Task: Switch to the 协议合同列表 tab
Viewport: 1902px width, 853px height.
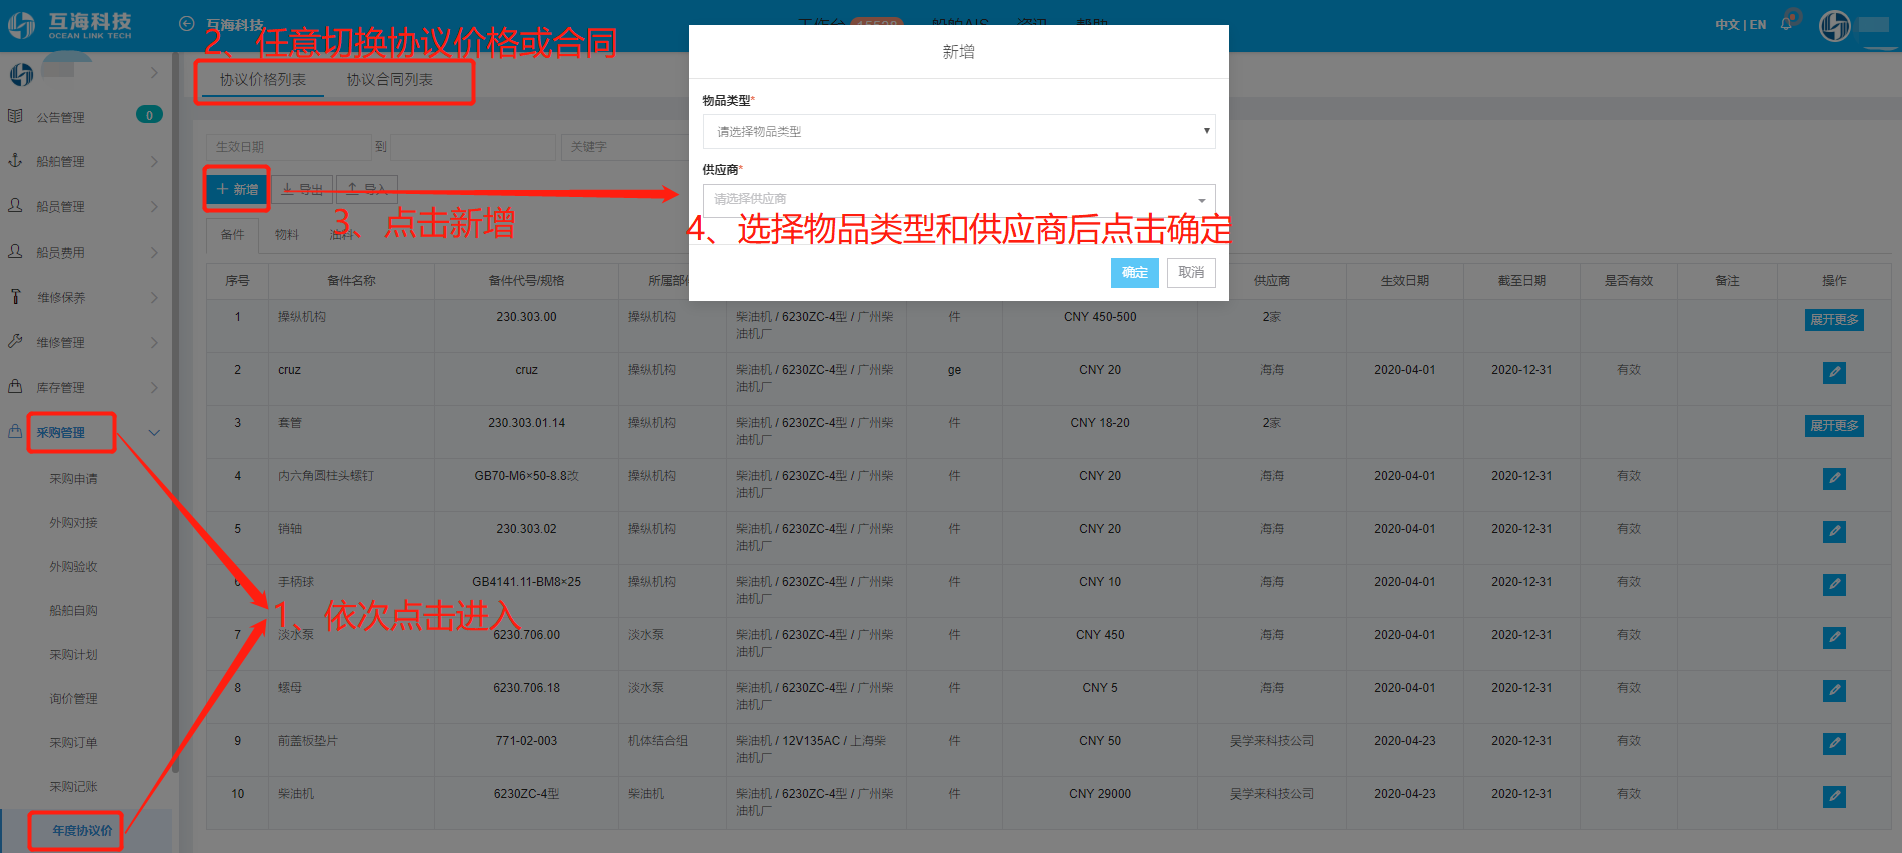Action: tap(390, 79)
